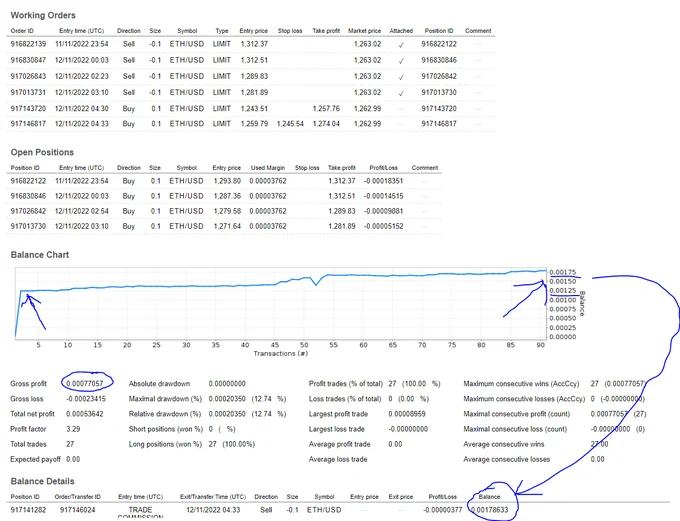The width and height of the screenshot is (680, 521).
Task: Click Balance Details position ID 917141282
Action: [28, 510]
